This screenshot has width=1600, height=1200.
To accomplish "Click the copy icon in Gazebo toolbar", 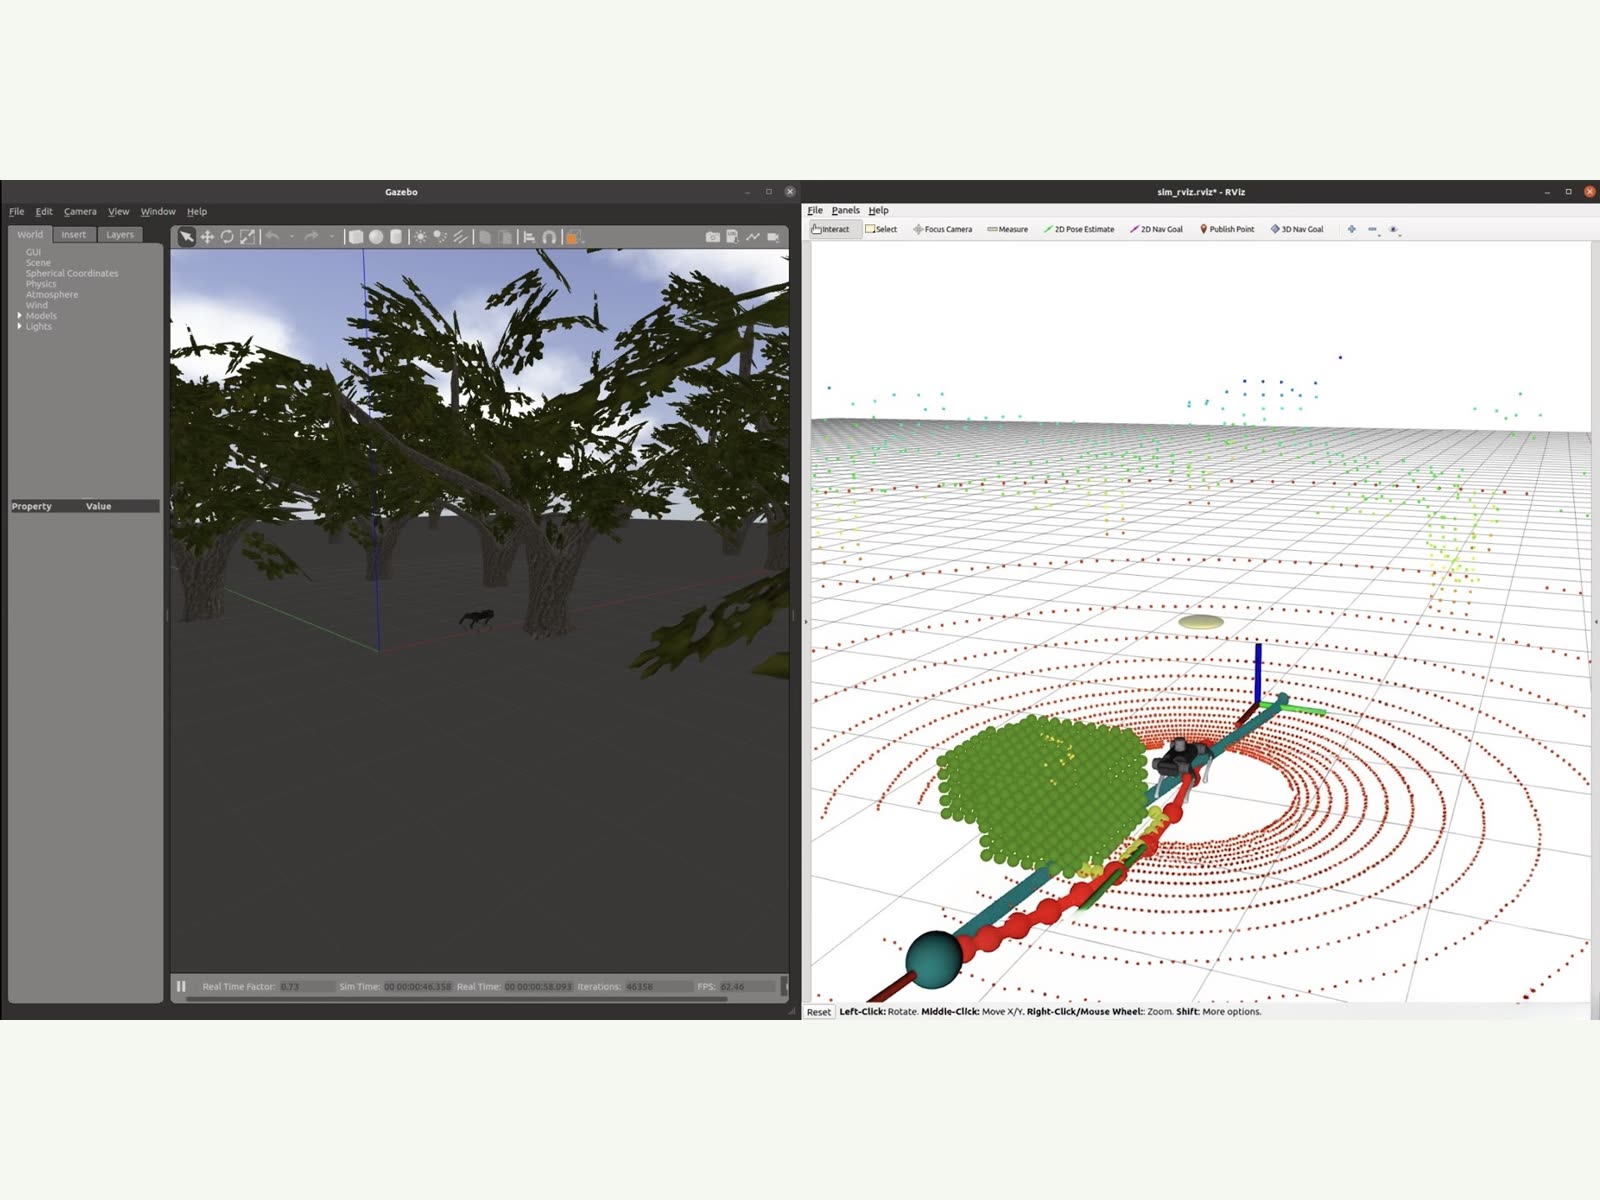I will (485, 237).
